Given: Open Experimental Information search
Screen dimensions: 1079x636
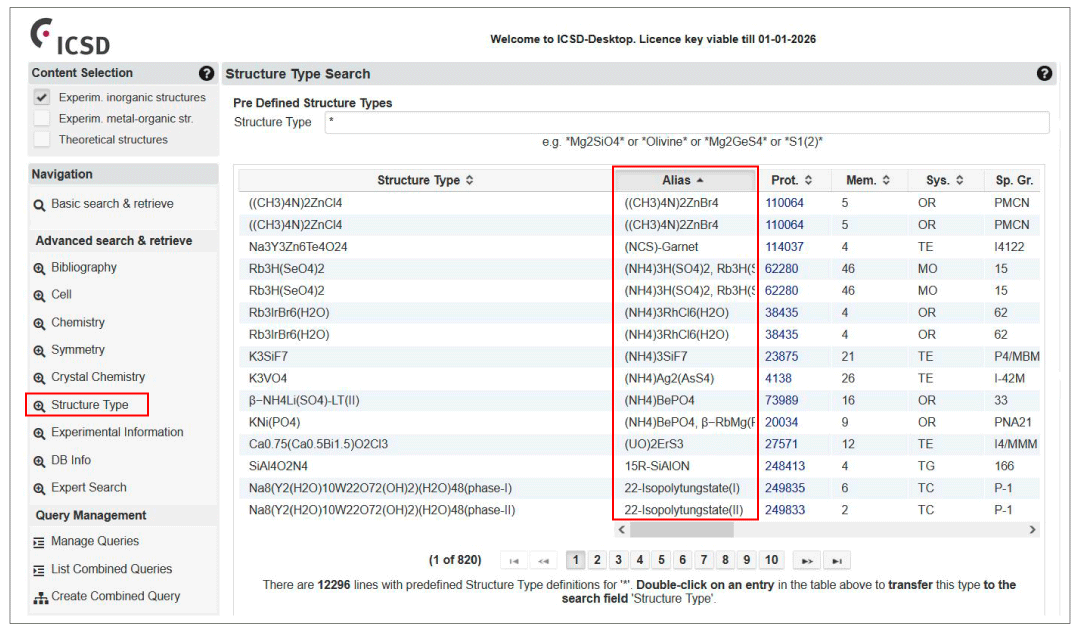Looking at the screenshot, I should point(118,432).
